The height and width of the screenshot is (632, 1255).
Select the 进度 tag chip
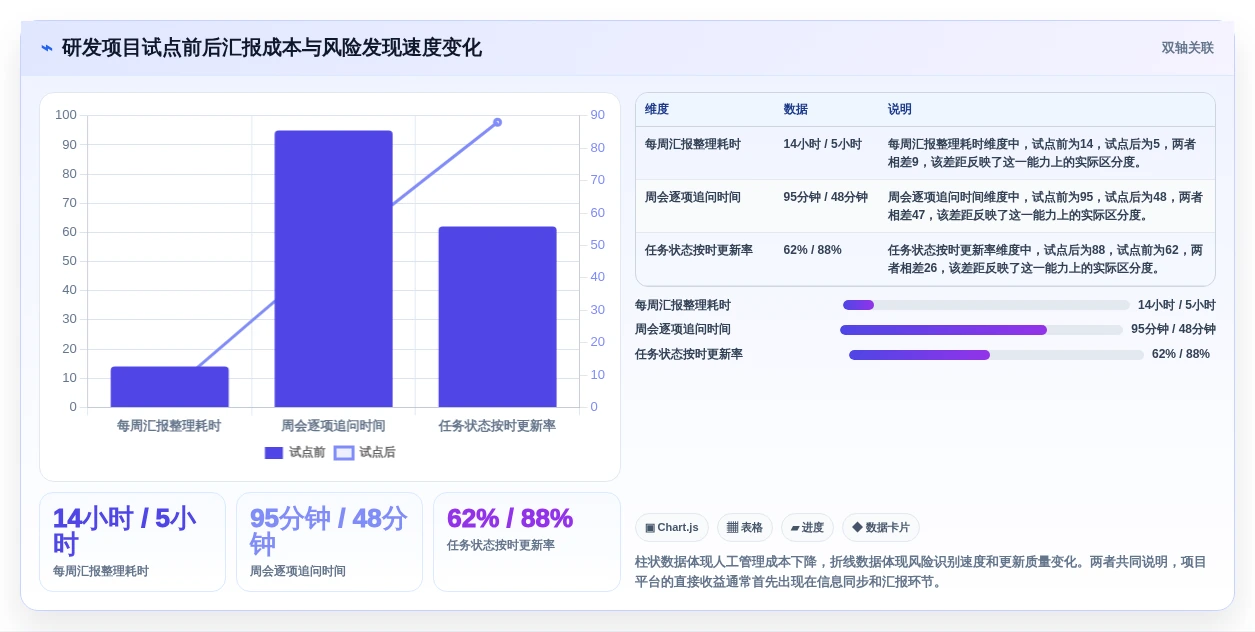pos(807,527)
